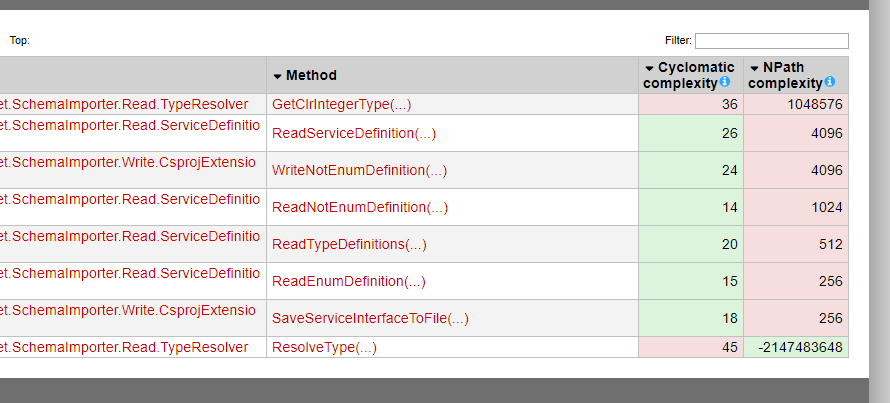Select the cyclomatic value 36 cell
The width and height of the screenshot is (890, 403).
click(x=691, y=104)
